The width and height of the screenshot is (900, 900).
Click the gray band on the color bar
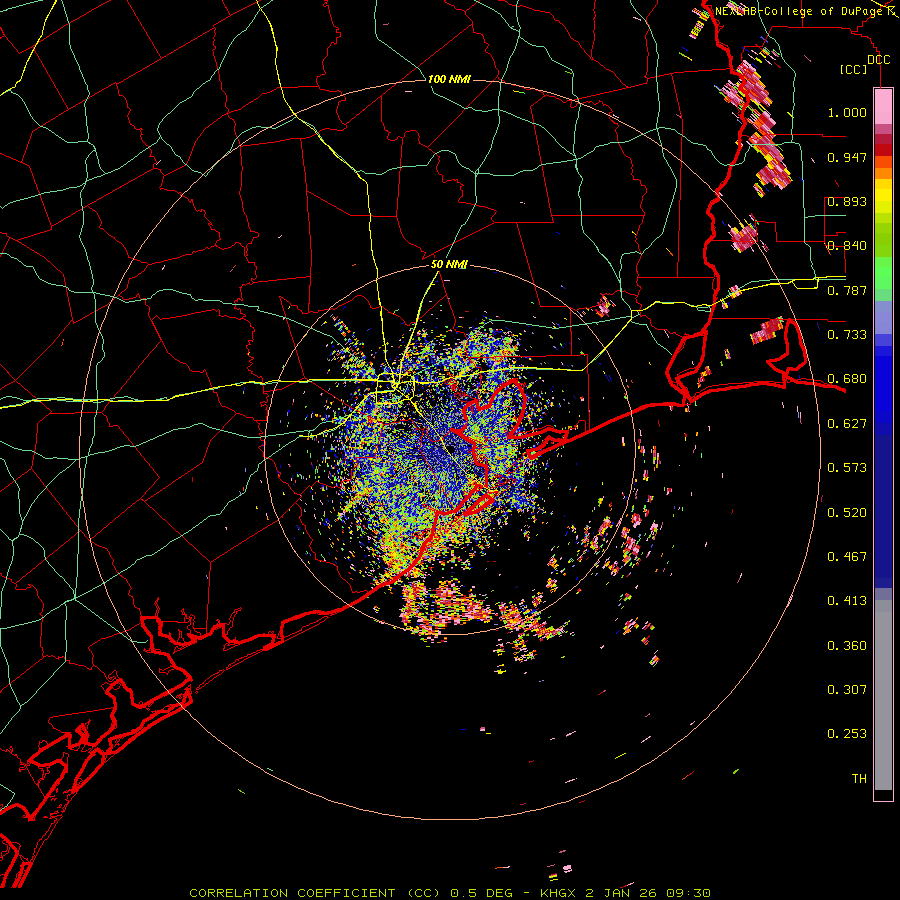[883, 695]
